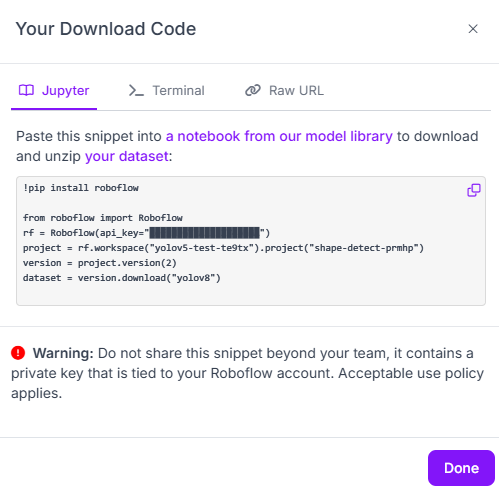Follow the your dataset link
Viewport: 499px width, 492px height.
[127, 156]
